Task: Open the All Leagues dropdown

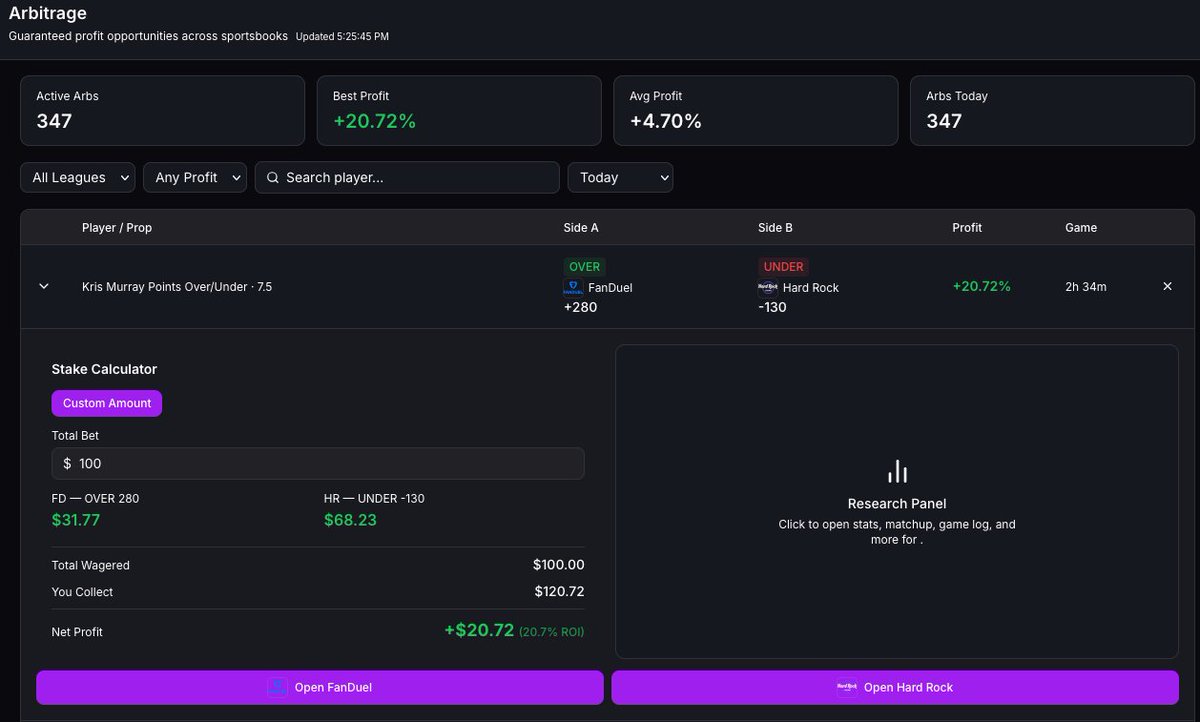Action: [78, 177]
